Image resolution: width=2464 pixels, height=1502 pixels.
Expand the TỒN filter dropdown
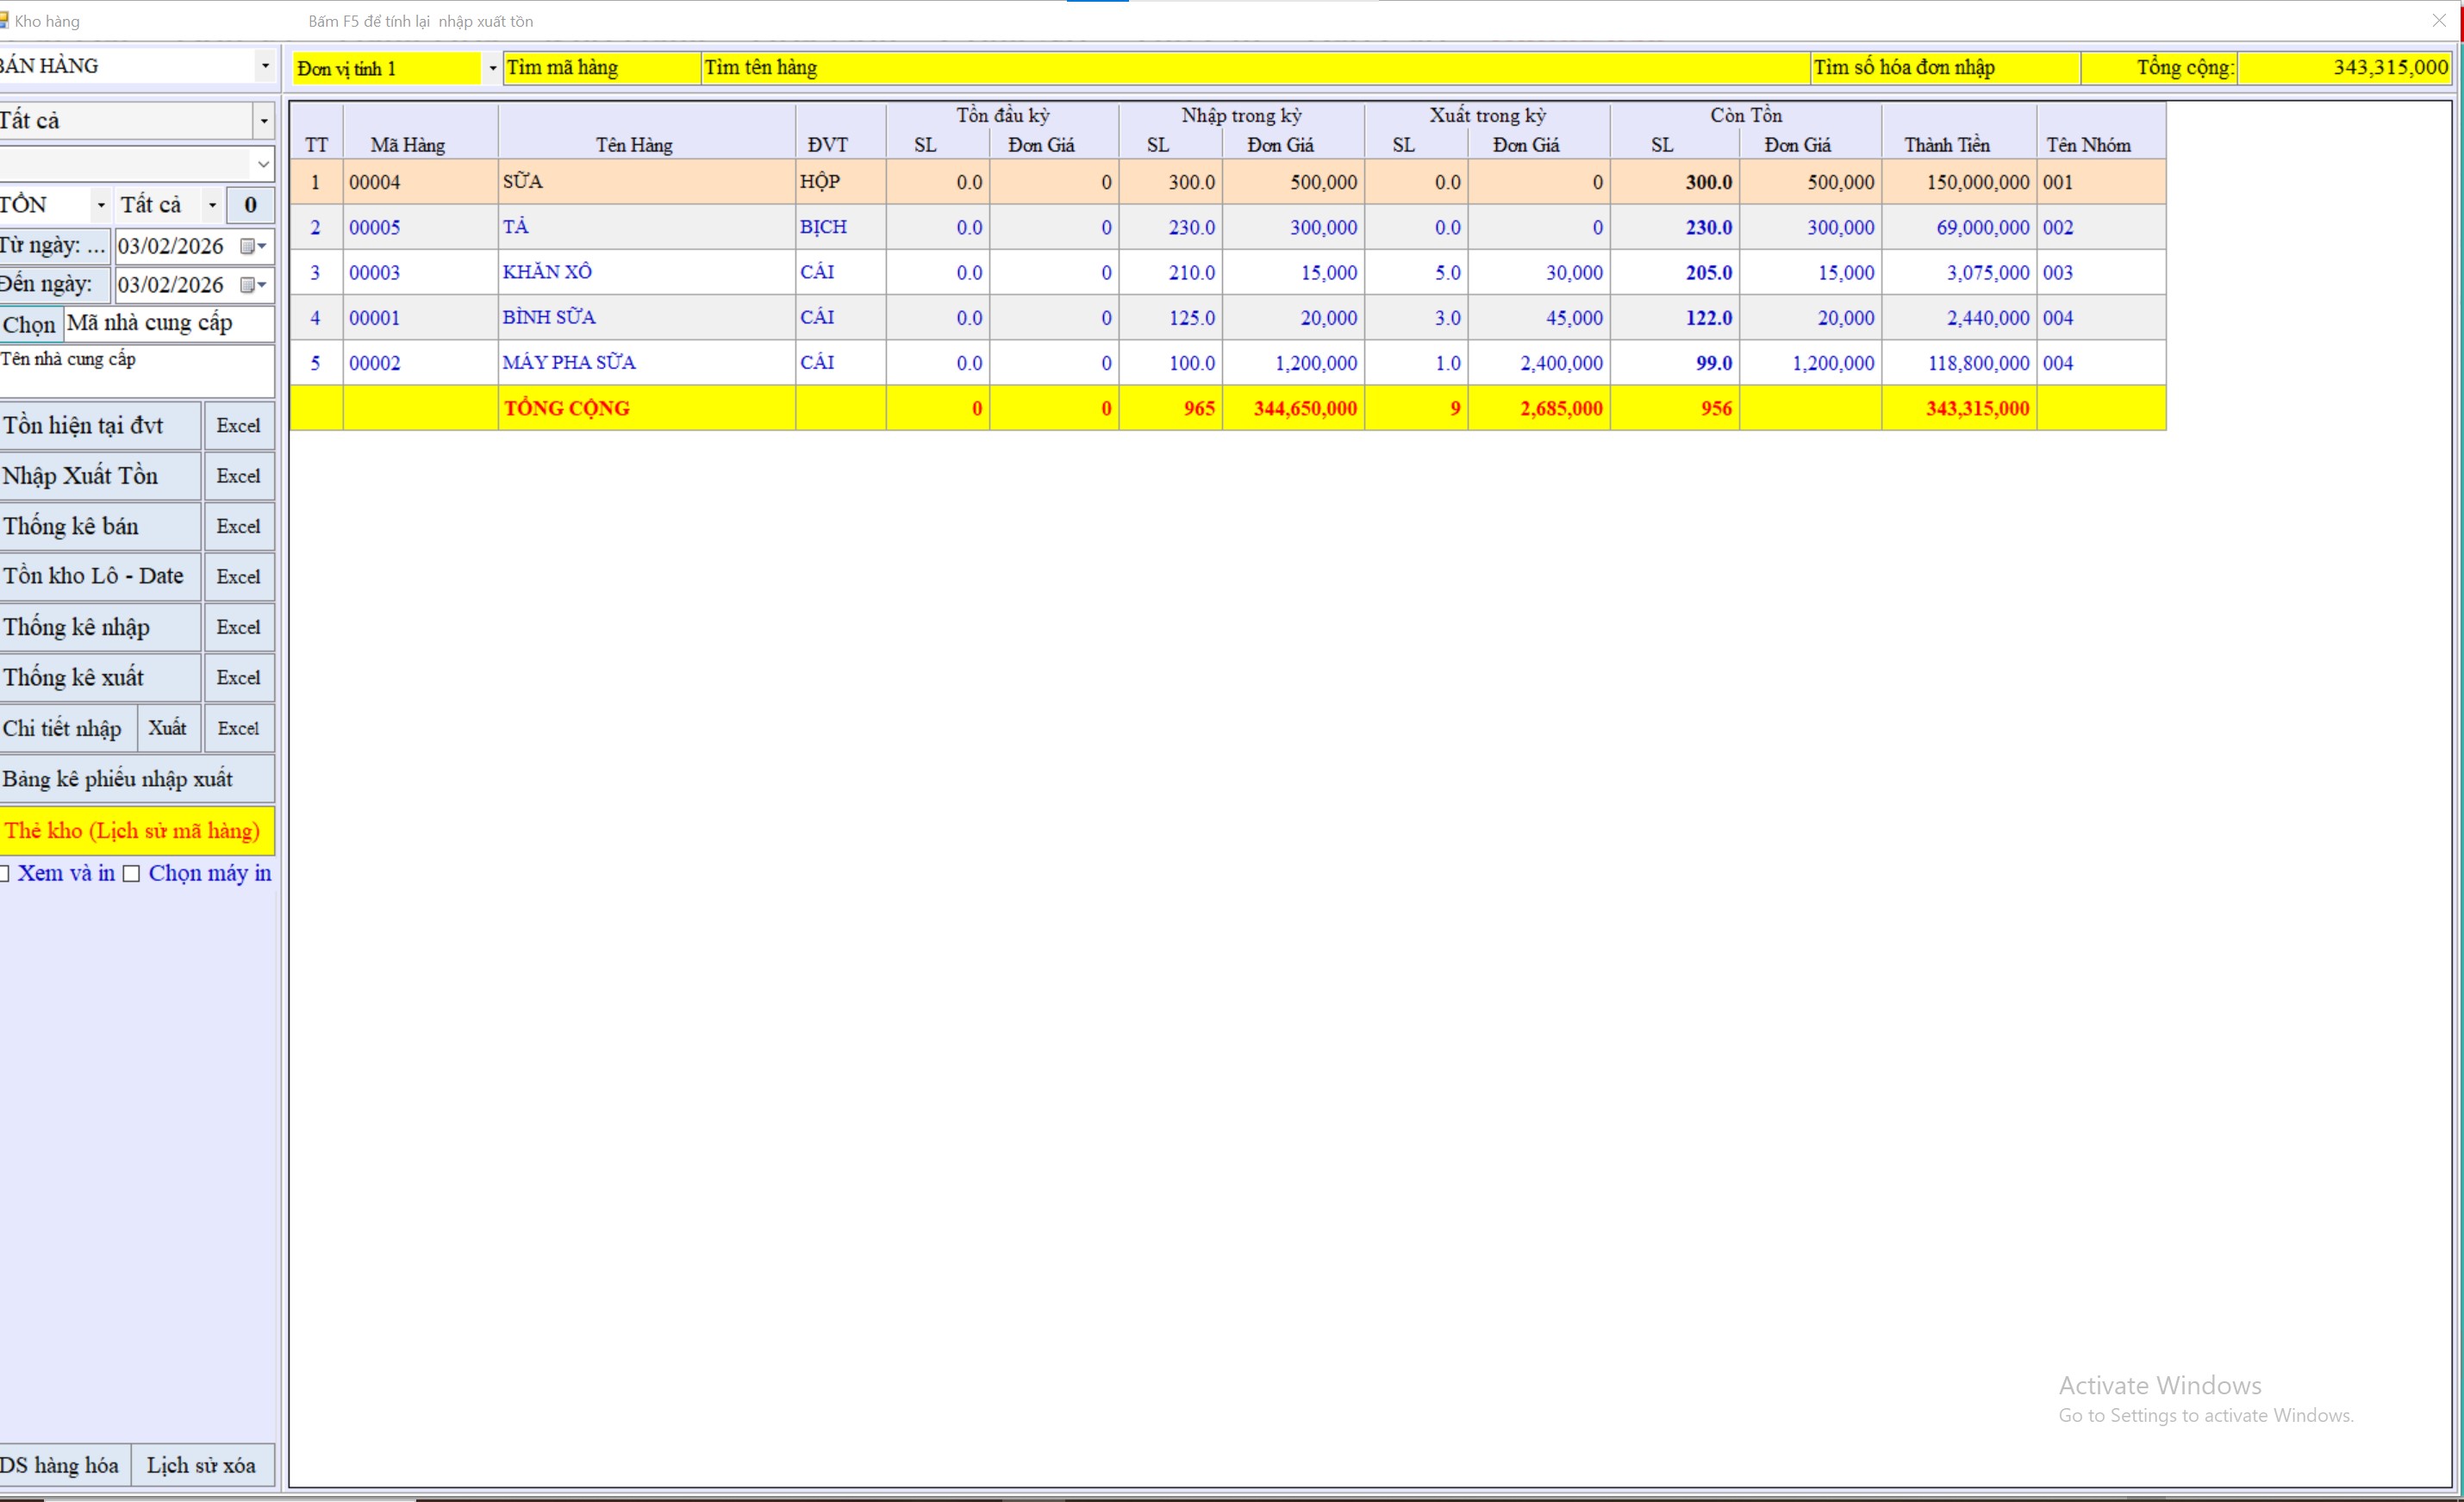[101, 205]
